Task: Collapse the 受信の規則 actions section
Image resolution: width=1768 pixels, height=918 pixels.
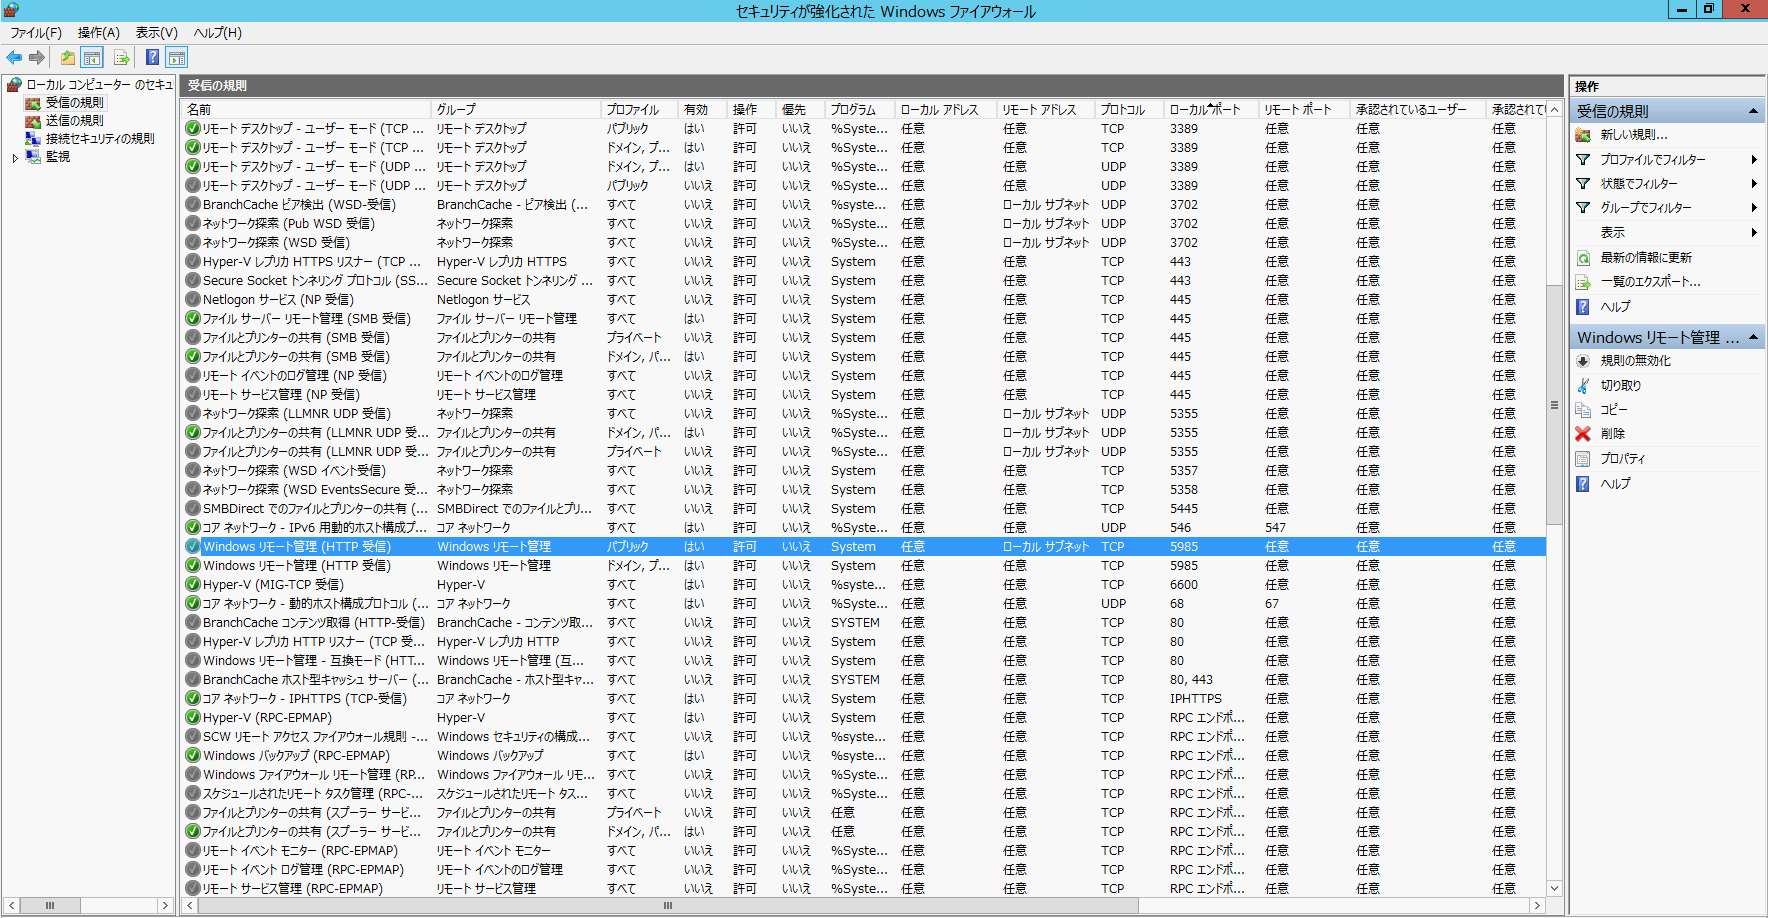Action: tap(1753, 111)
